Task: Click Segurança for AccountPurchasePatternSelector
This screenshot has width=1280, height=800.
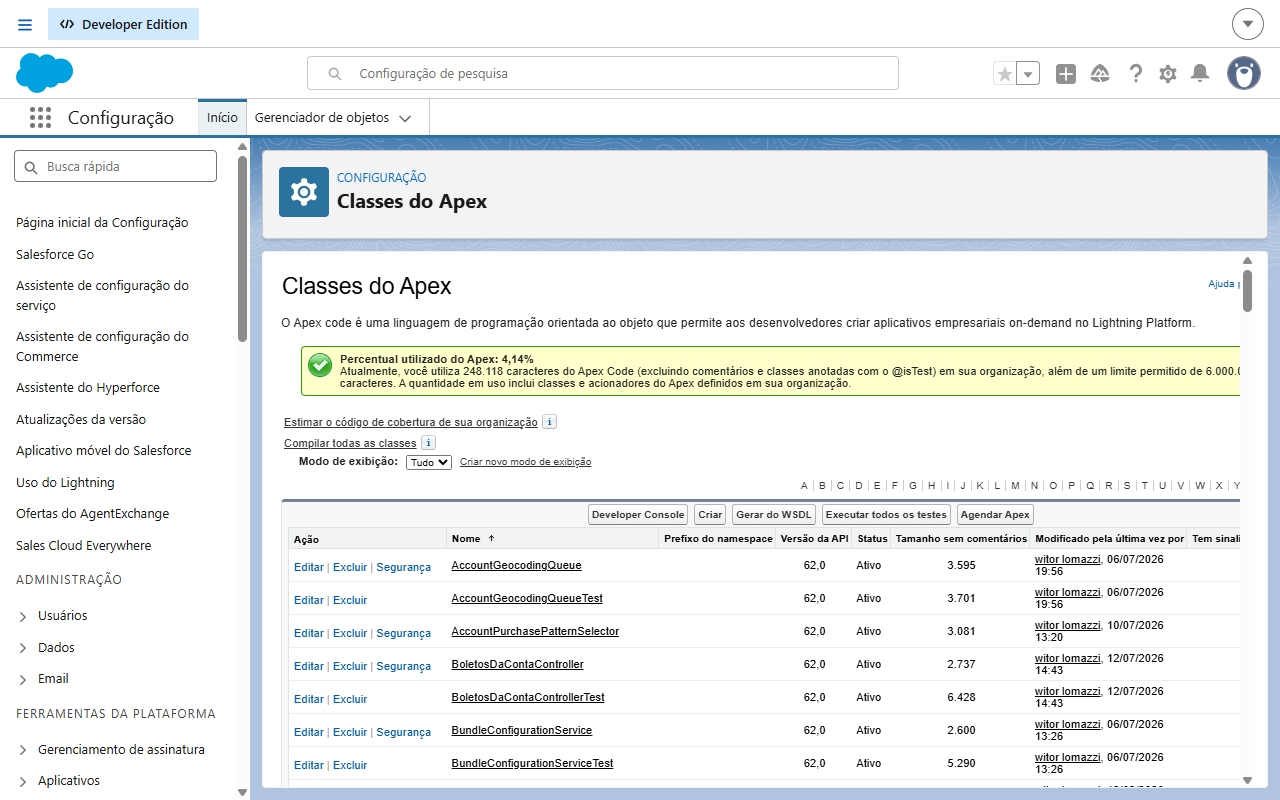Action: point(404,633)
